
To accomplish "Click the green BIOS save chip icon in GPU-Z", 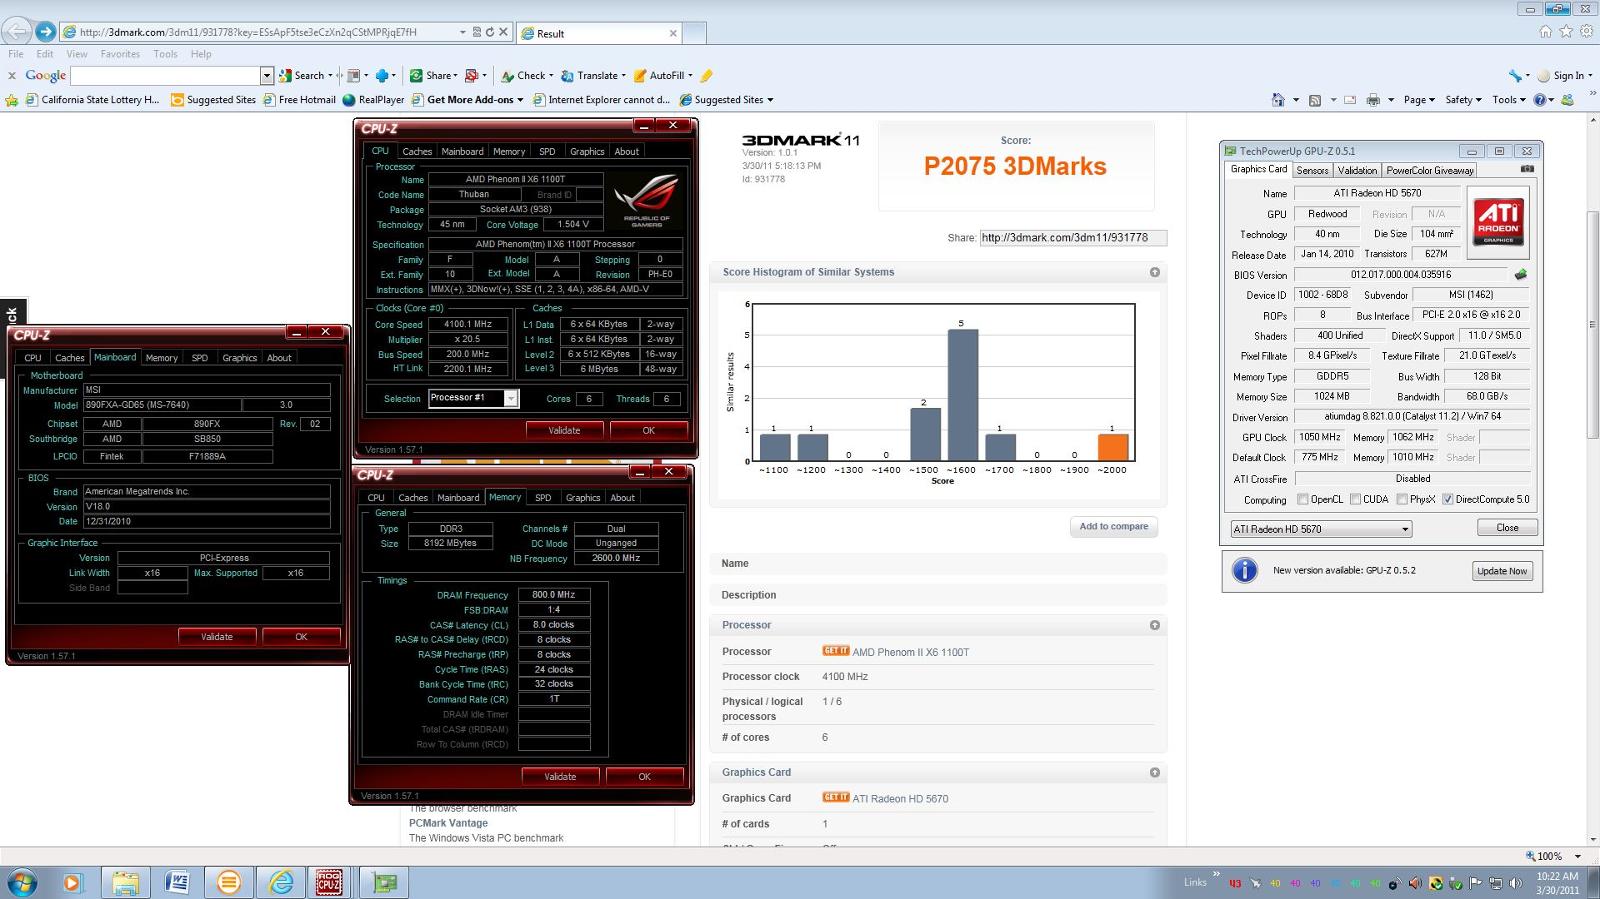I will (x=1521, y=274).
